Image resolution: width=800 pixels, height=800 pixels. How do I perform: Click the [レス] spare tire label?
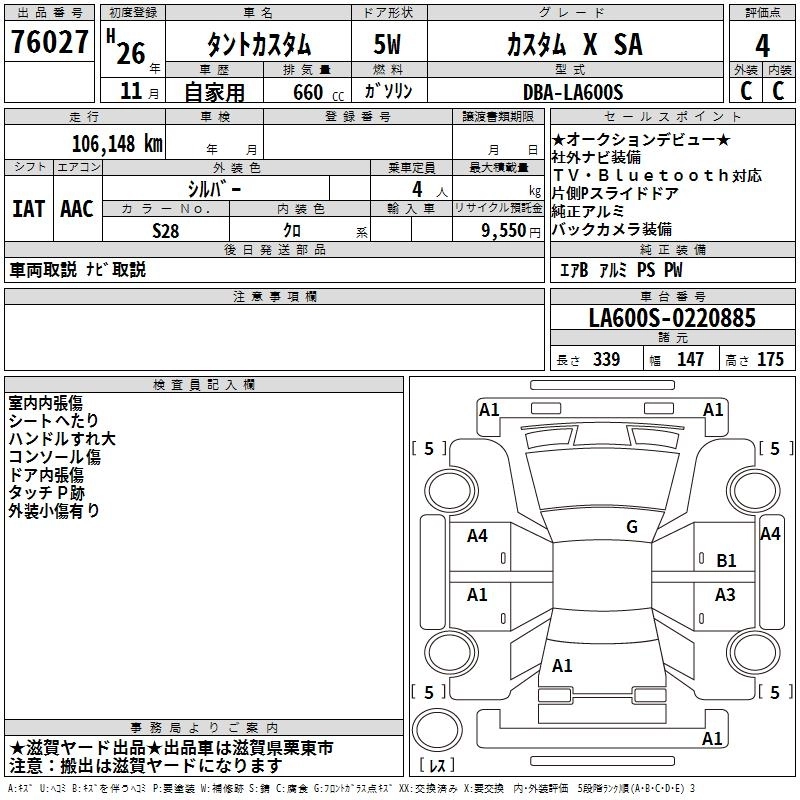[x=436, y=764]
